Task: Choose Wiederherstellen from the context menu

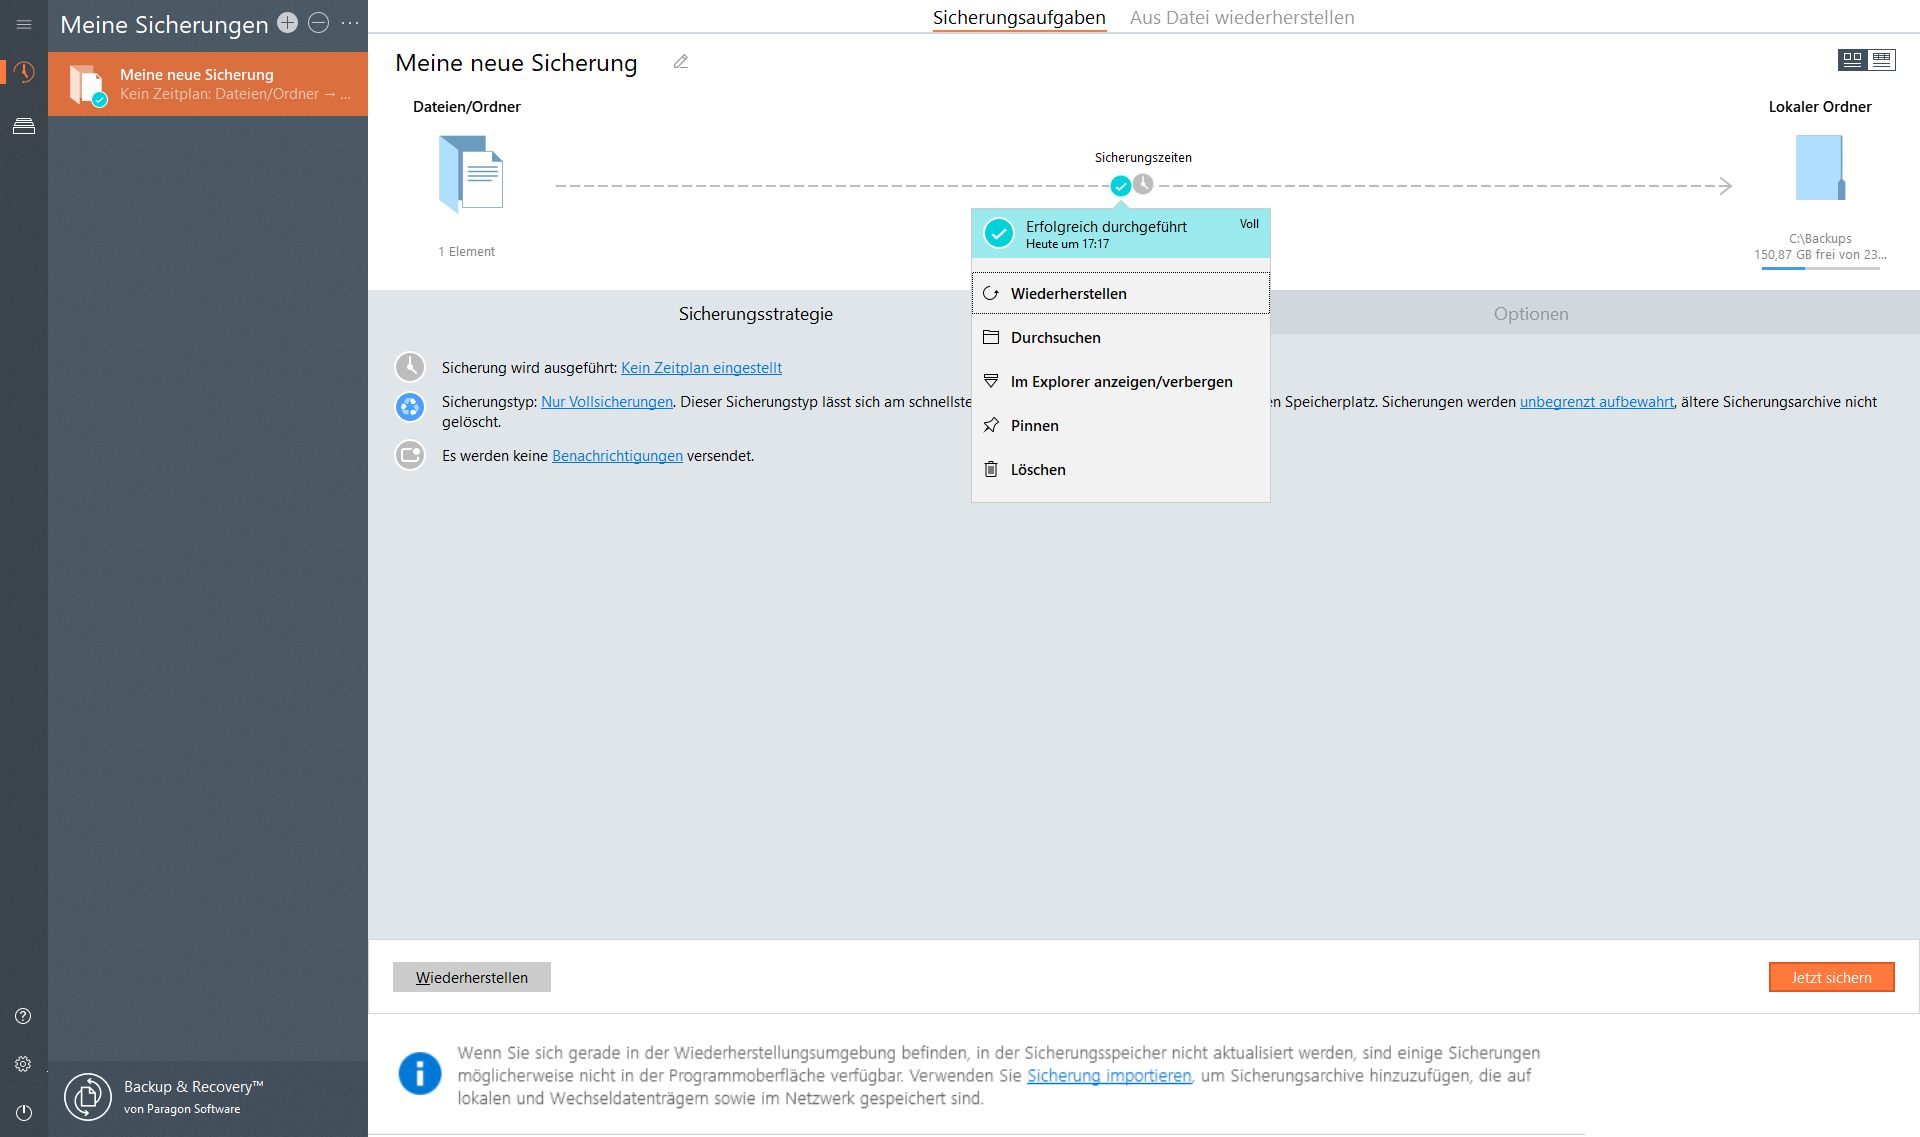Action: [x=1068, y=294]
